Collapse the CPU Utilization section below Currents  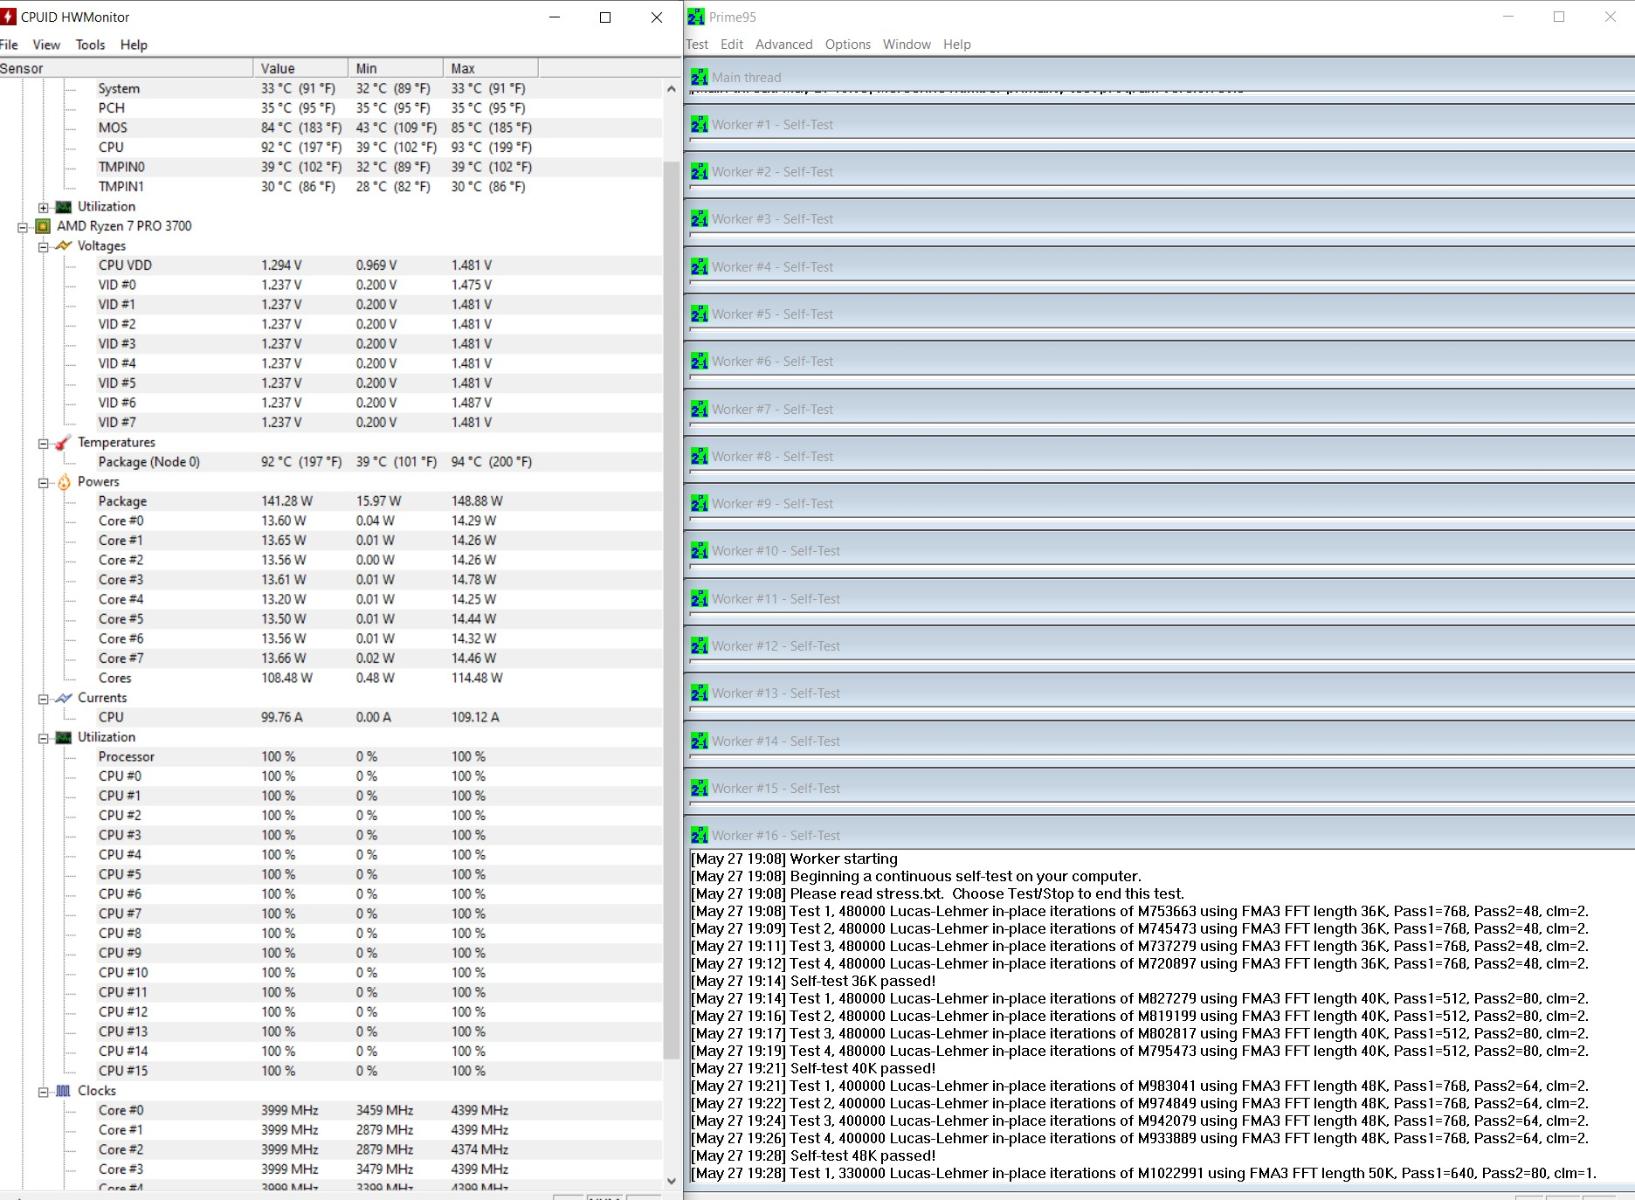[43, 738]
